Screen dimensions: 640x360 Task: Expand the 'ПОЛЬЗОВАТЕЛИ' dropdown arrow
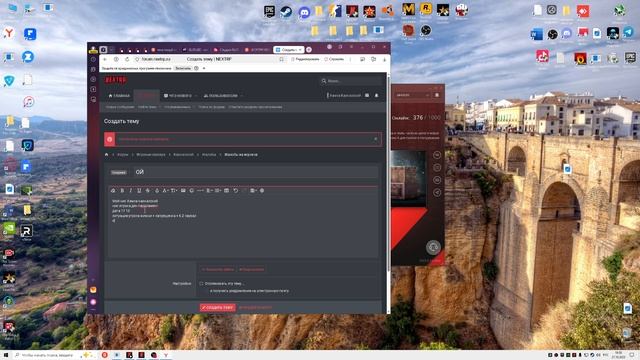(x=242, y=96)
